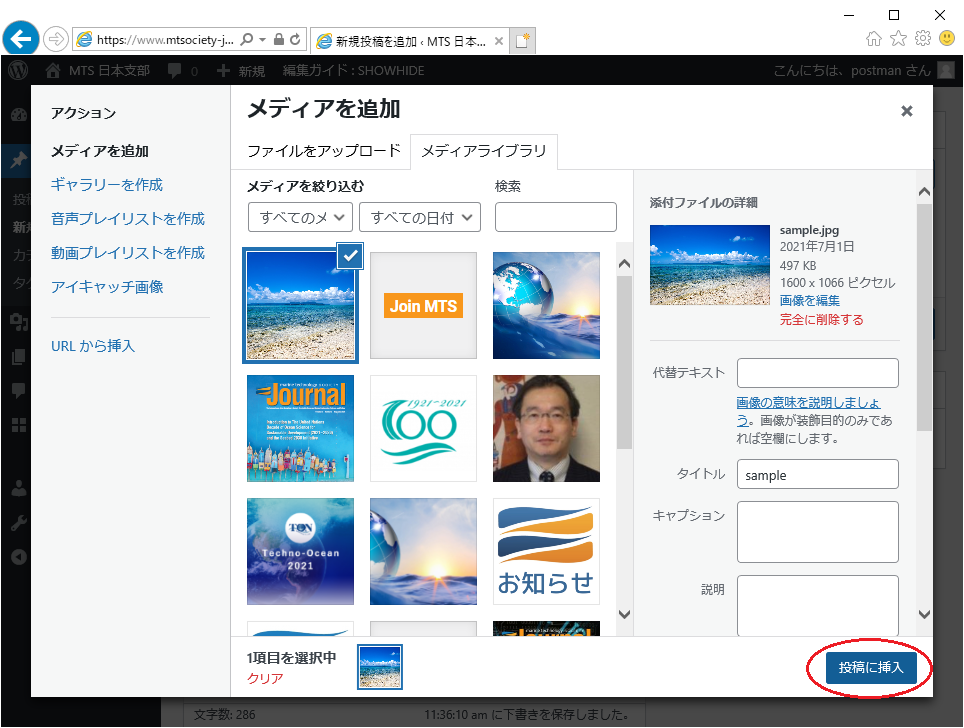Select the メディアライブラリ tab
The height and width of the screenshot is (728, 964).
(x=484, y=151)
